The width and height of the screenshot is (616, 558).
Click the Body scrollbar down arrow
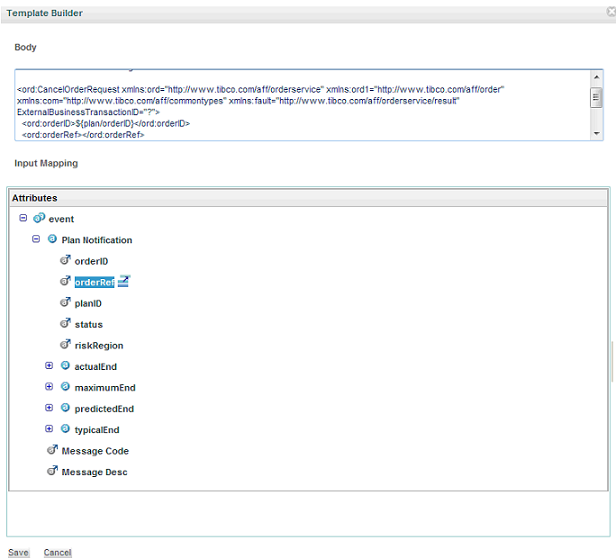pyautogui.click(x=597, y=134)
